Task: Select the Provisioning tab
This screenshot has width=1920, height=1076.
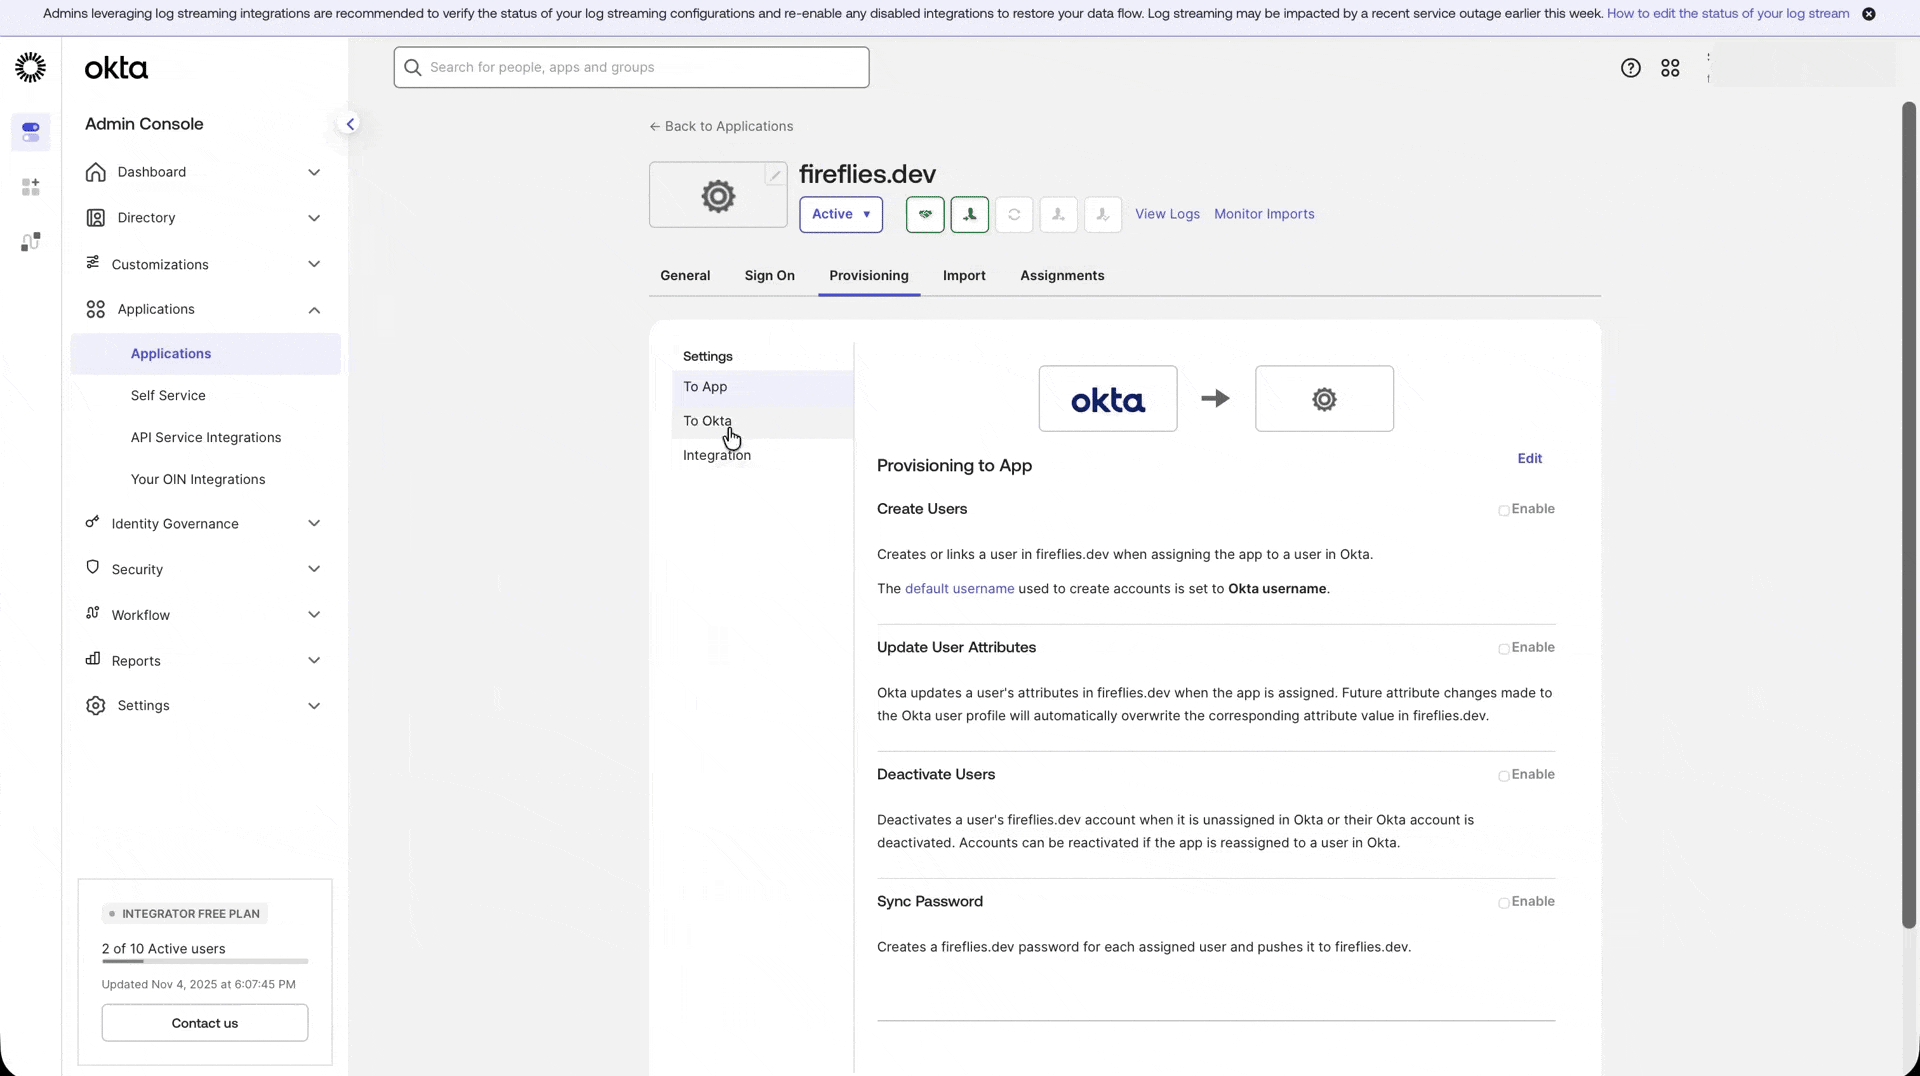Action: [868, 276]
